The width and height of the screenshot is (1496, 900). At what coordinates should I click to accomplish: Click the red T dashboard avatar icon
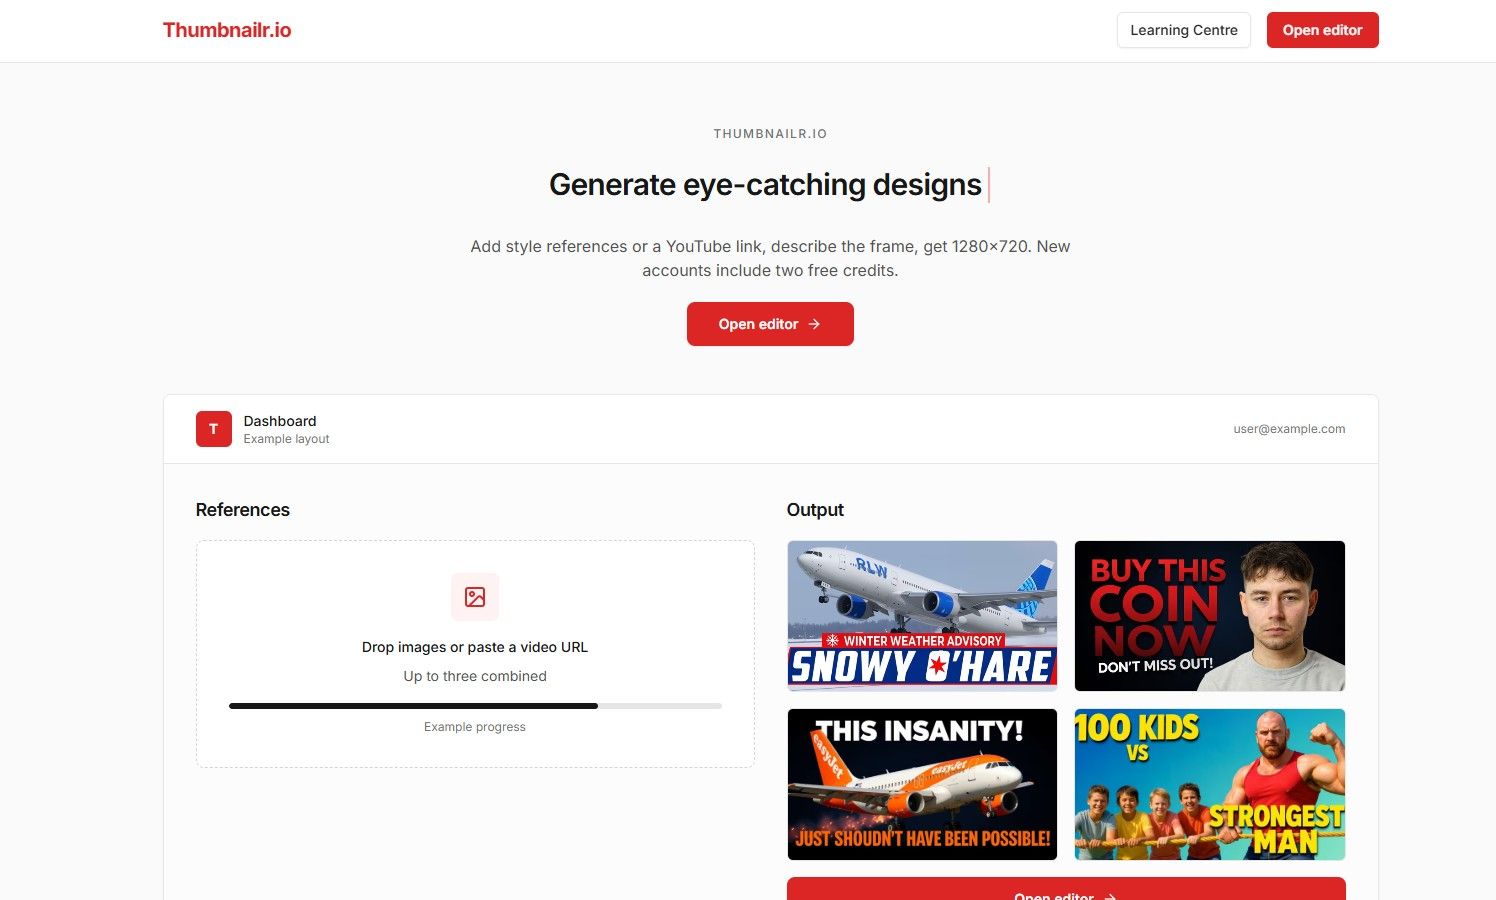(214, 429)
